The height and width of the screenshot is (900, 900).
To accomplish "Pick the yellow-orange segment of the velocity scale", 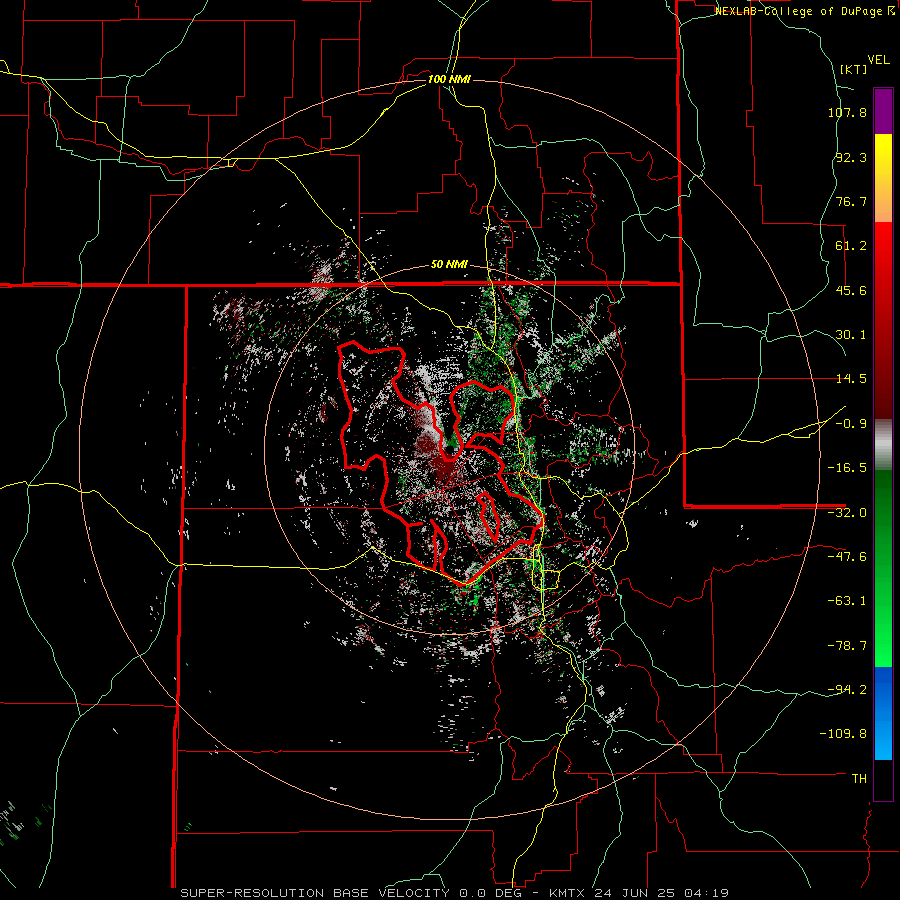I will (883, 178).
